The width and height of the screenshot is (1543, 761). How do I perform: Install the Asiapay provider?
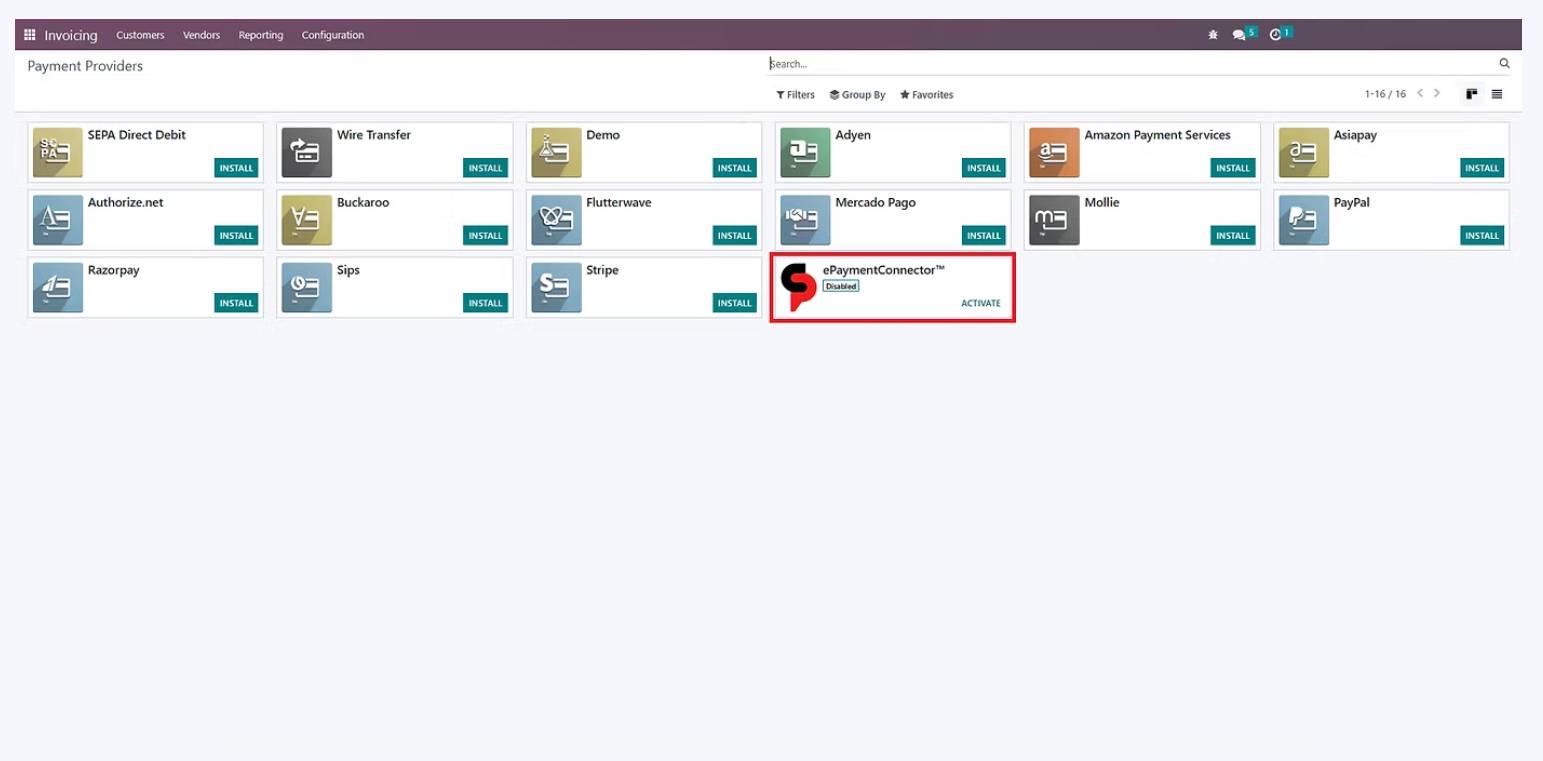(1482, 168)
